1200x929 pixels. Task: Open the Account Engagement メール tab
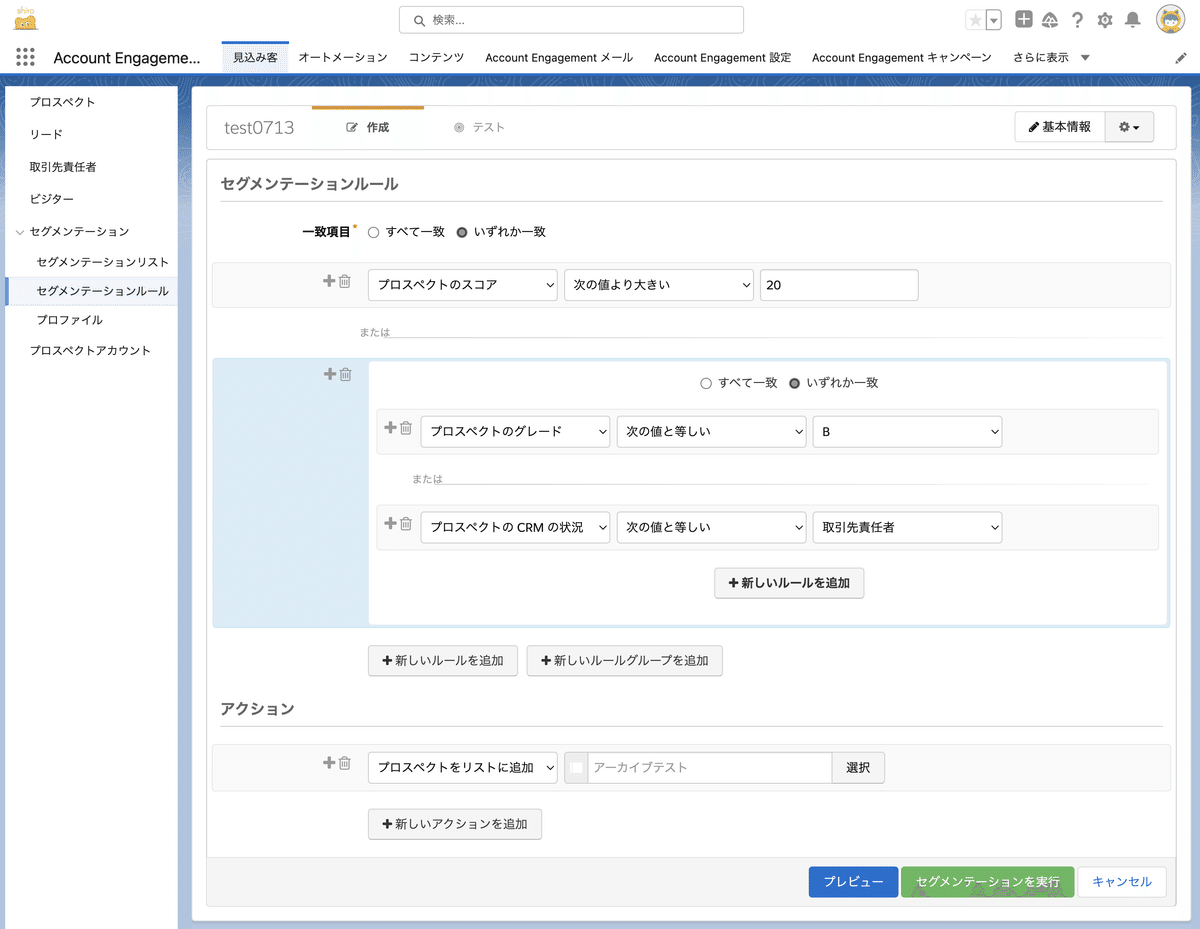tap(559, 58)
